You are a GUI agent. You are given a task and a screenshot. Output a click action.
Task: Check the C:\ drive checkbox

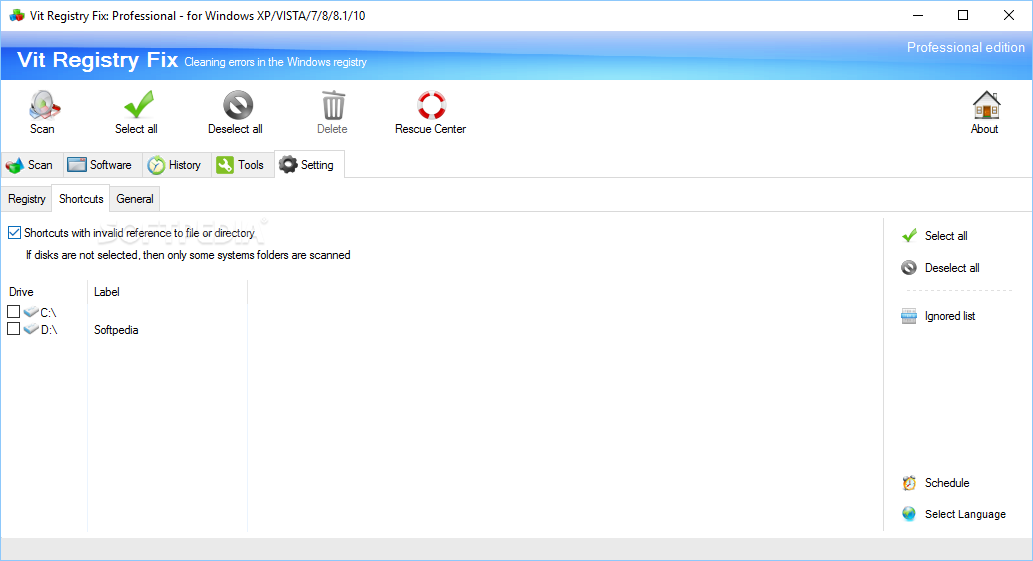pyautogui.click(x=13, y=311)
